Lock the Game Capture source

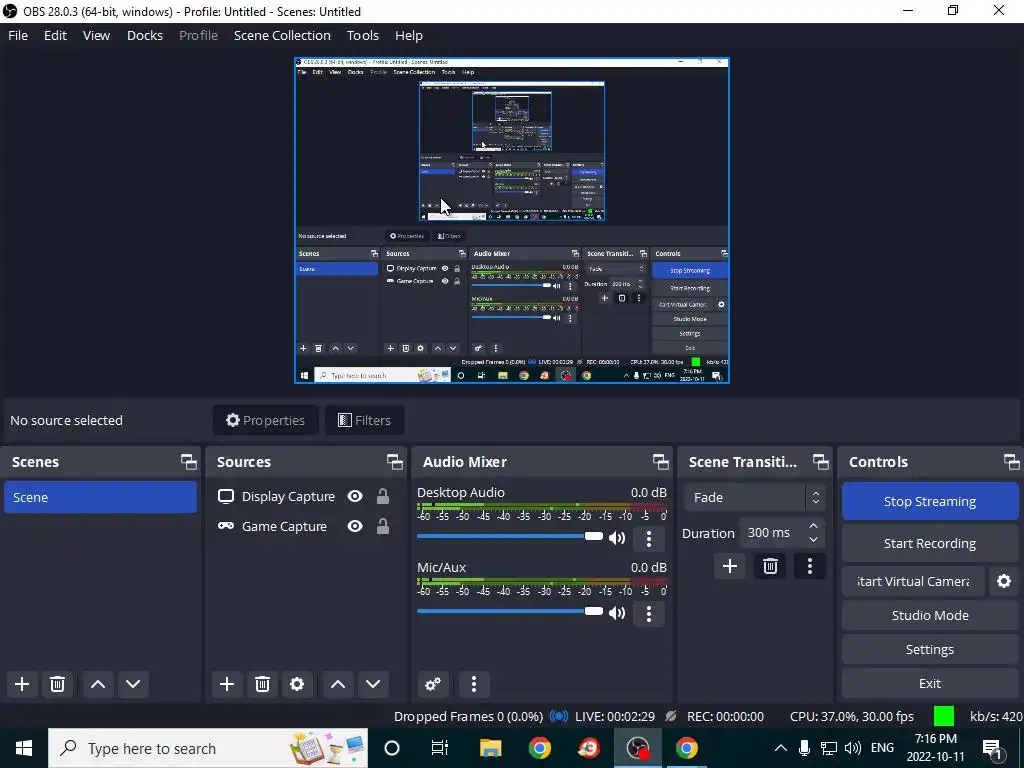(383, 526)
